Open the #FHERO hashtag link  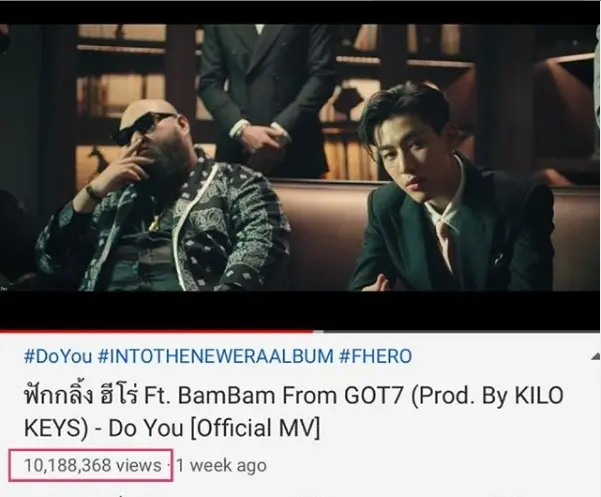pyautogui.click(x=375, y=356)
